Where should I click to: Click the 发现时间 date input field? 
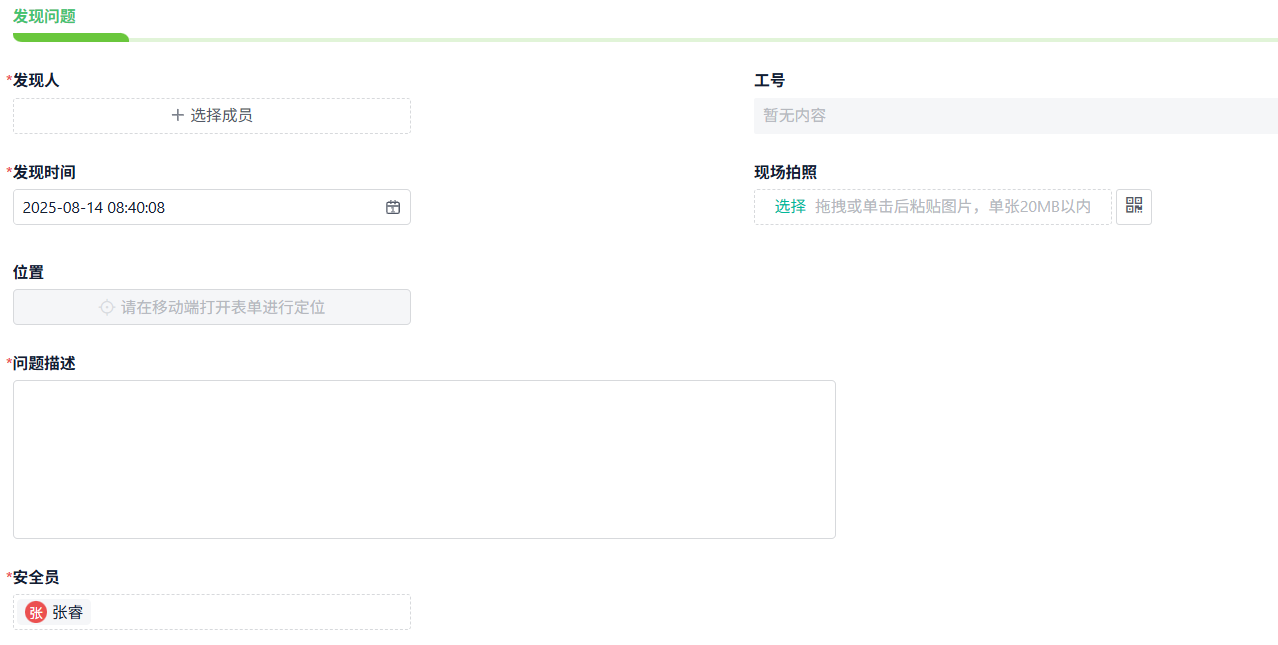point(200,207)
